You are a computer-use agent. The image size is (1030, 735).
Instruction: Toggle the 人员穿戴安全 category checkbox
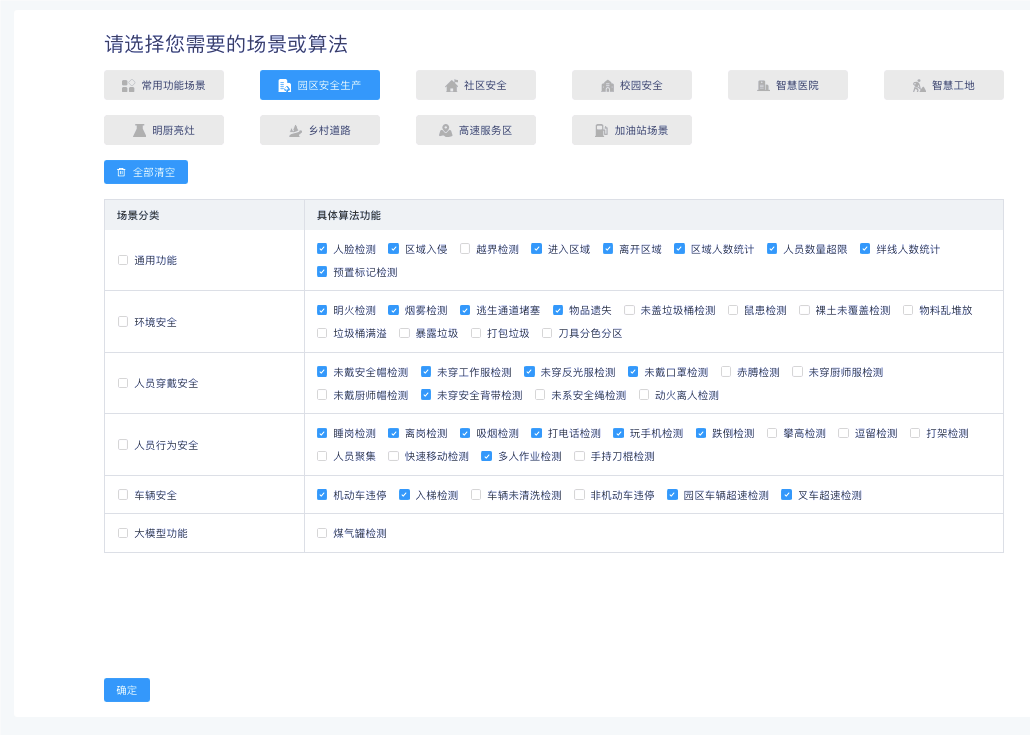tap(123, 383)
